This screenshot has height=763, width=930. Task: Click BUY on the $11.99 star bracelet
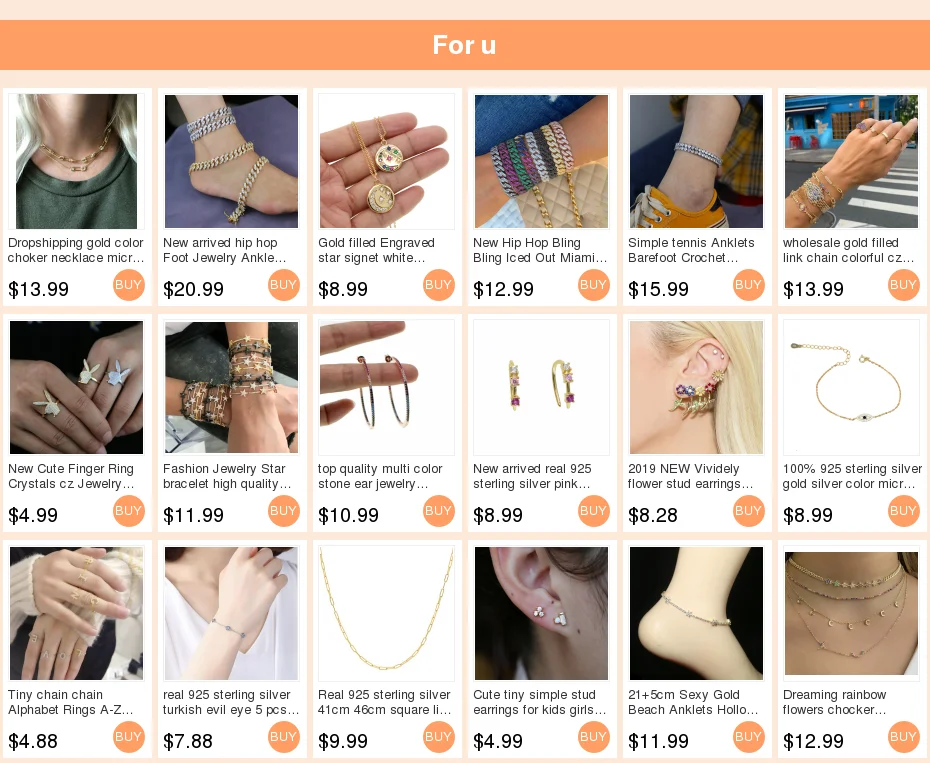[x=284, y=511]
